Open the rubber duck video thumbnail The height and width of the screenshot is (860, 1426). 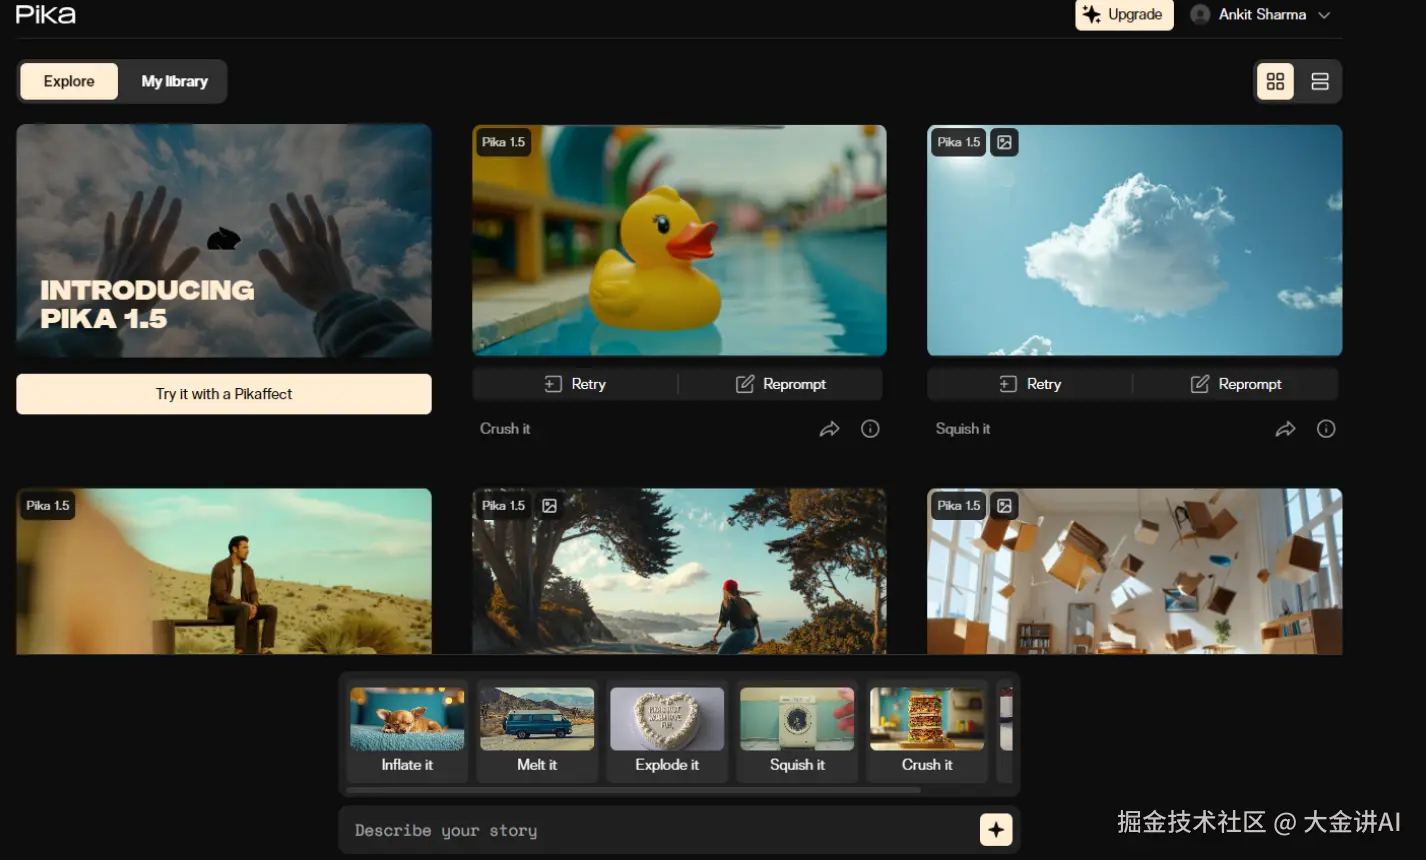(x=679, y=240)
